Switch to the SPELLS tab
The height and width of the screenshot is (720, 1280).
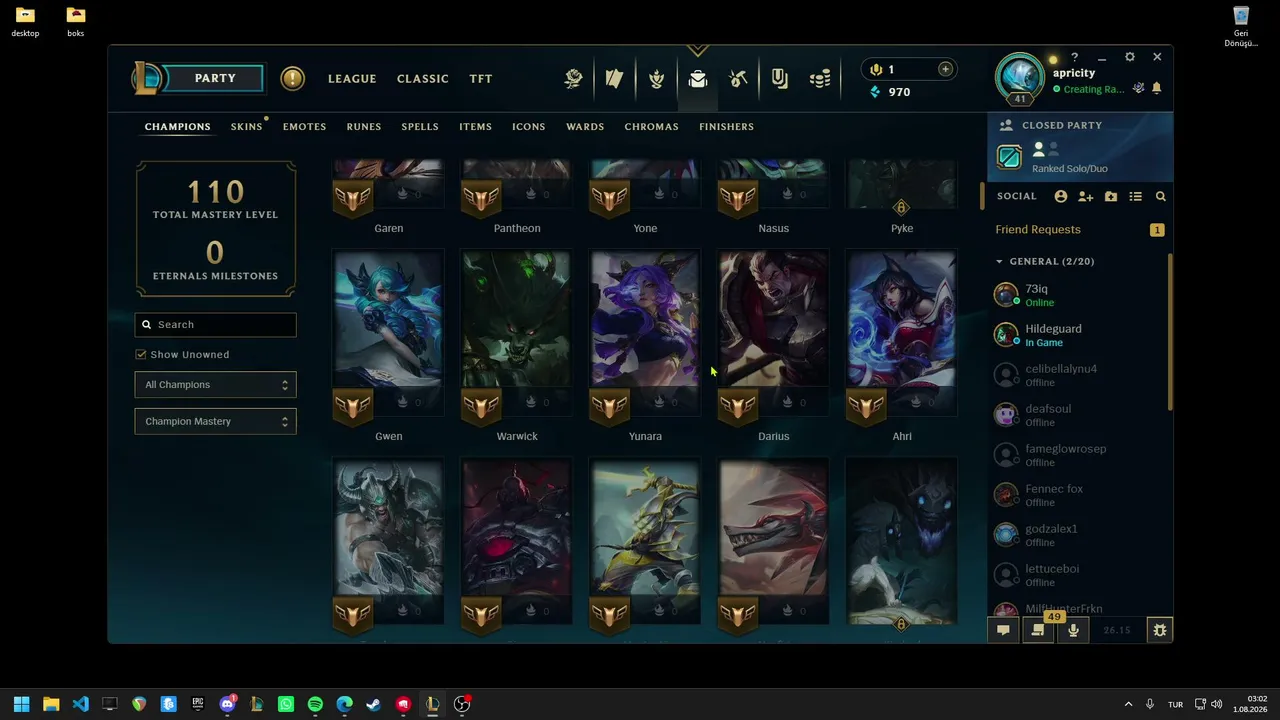pyautogui.click(x=420, y=127)
